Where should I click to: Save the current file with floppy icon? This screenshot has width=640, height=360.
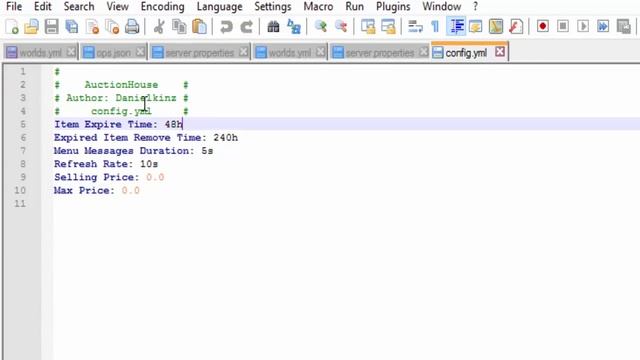(x=51, y=27)
